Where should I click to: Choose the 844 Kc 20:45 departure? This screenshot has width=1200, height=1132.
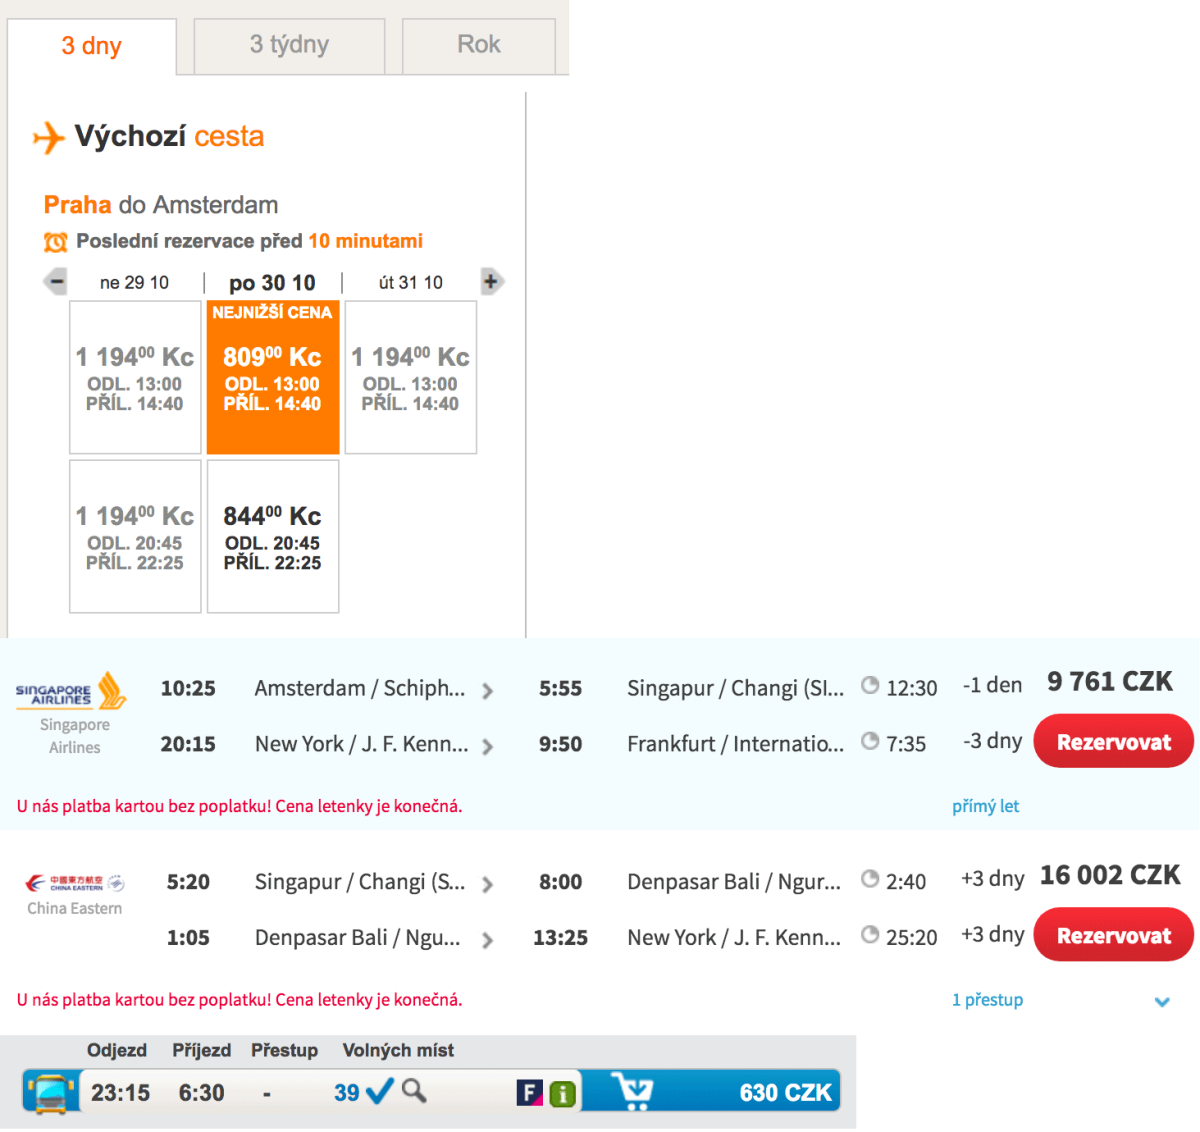pyautogui.click(x=273, y=537)
